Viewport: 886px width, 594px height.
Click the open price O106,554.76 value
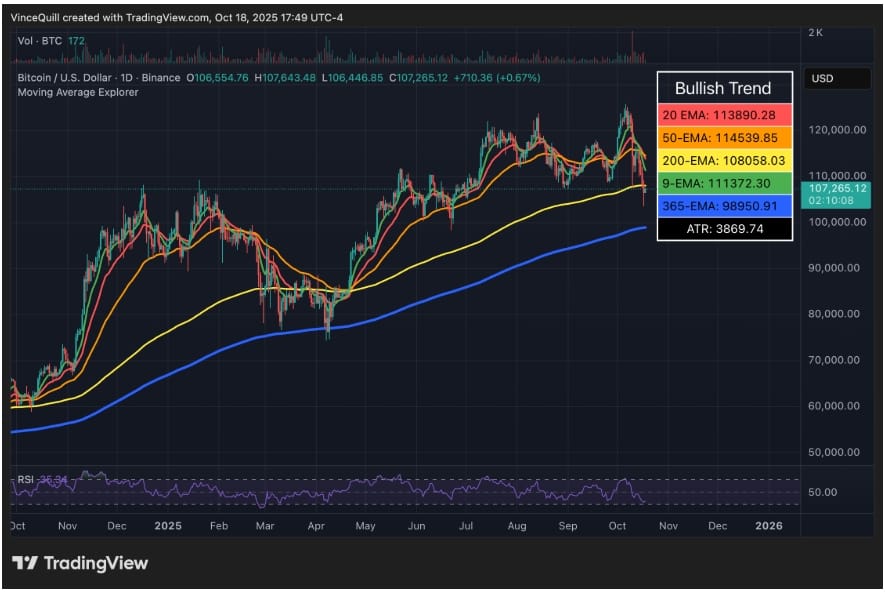(x=218, y=77)
